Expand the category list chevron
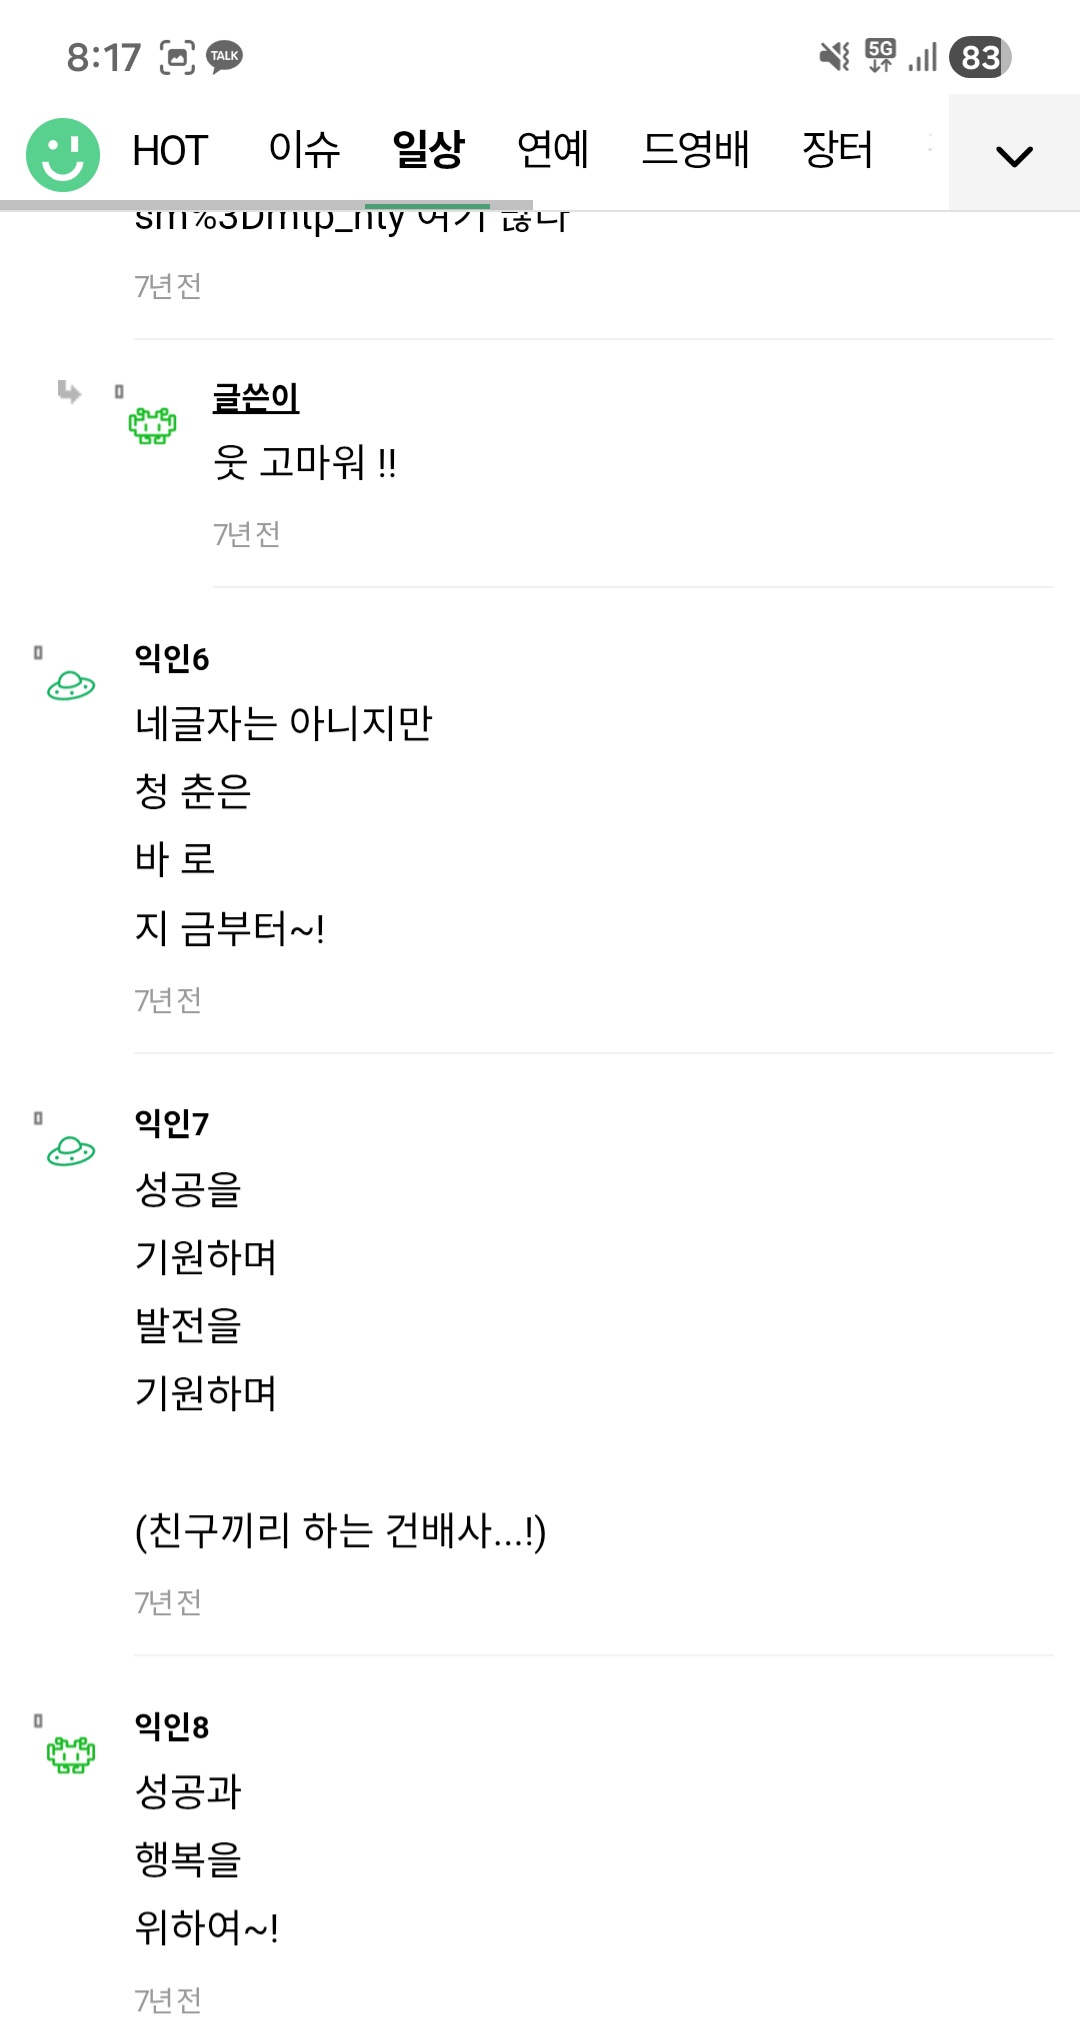The width and height of the screenshot is (1080, 2042). pyautogui.click(x=1014, y=155)
